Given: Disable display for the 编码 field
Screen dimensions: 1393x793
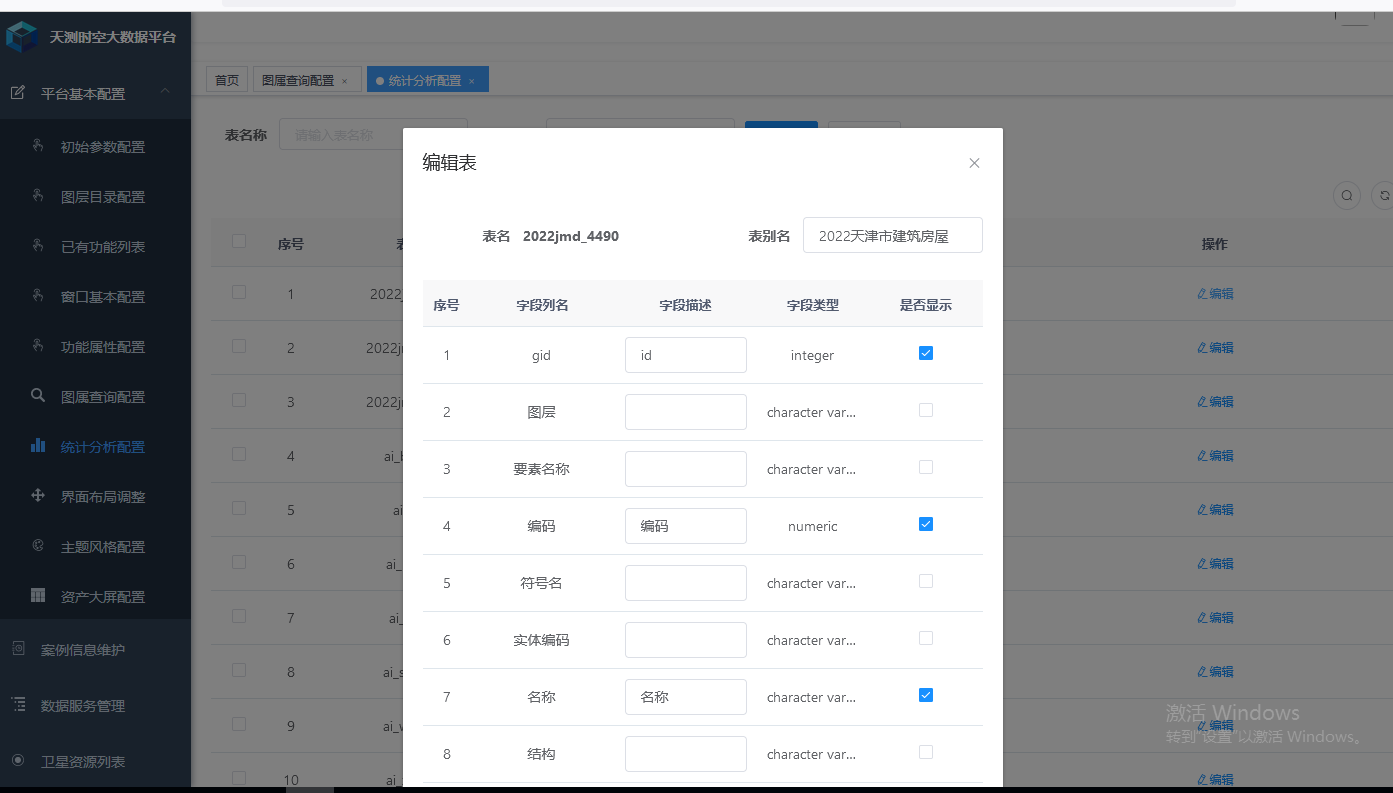Looking at the screenshot, I should point(925,523).
